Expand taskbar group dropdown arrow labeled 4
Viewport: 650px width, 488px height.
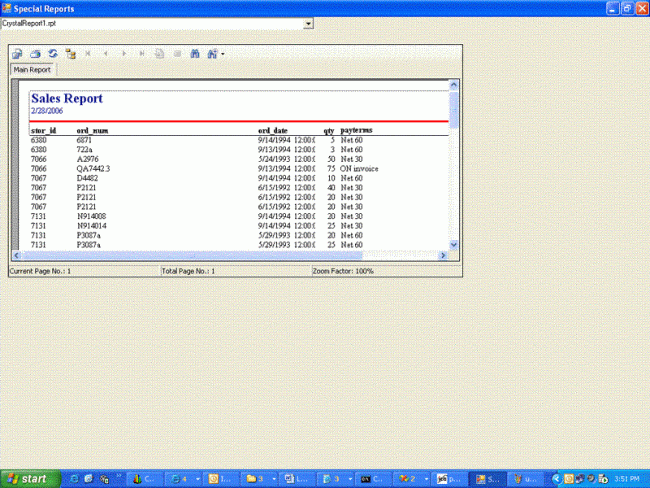(x=198, y=479)
